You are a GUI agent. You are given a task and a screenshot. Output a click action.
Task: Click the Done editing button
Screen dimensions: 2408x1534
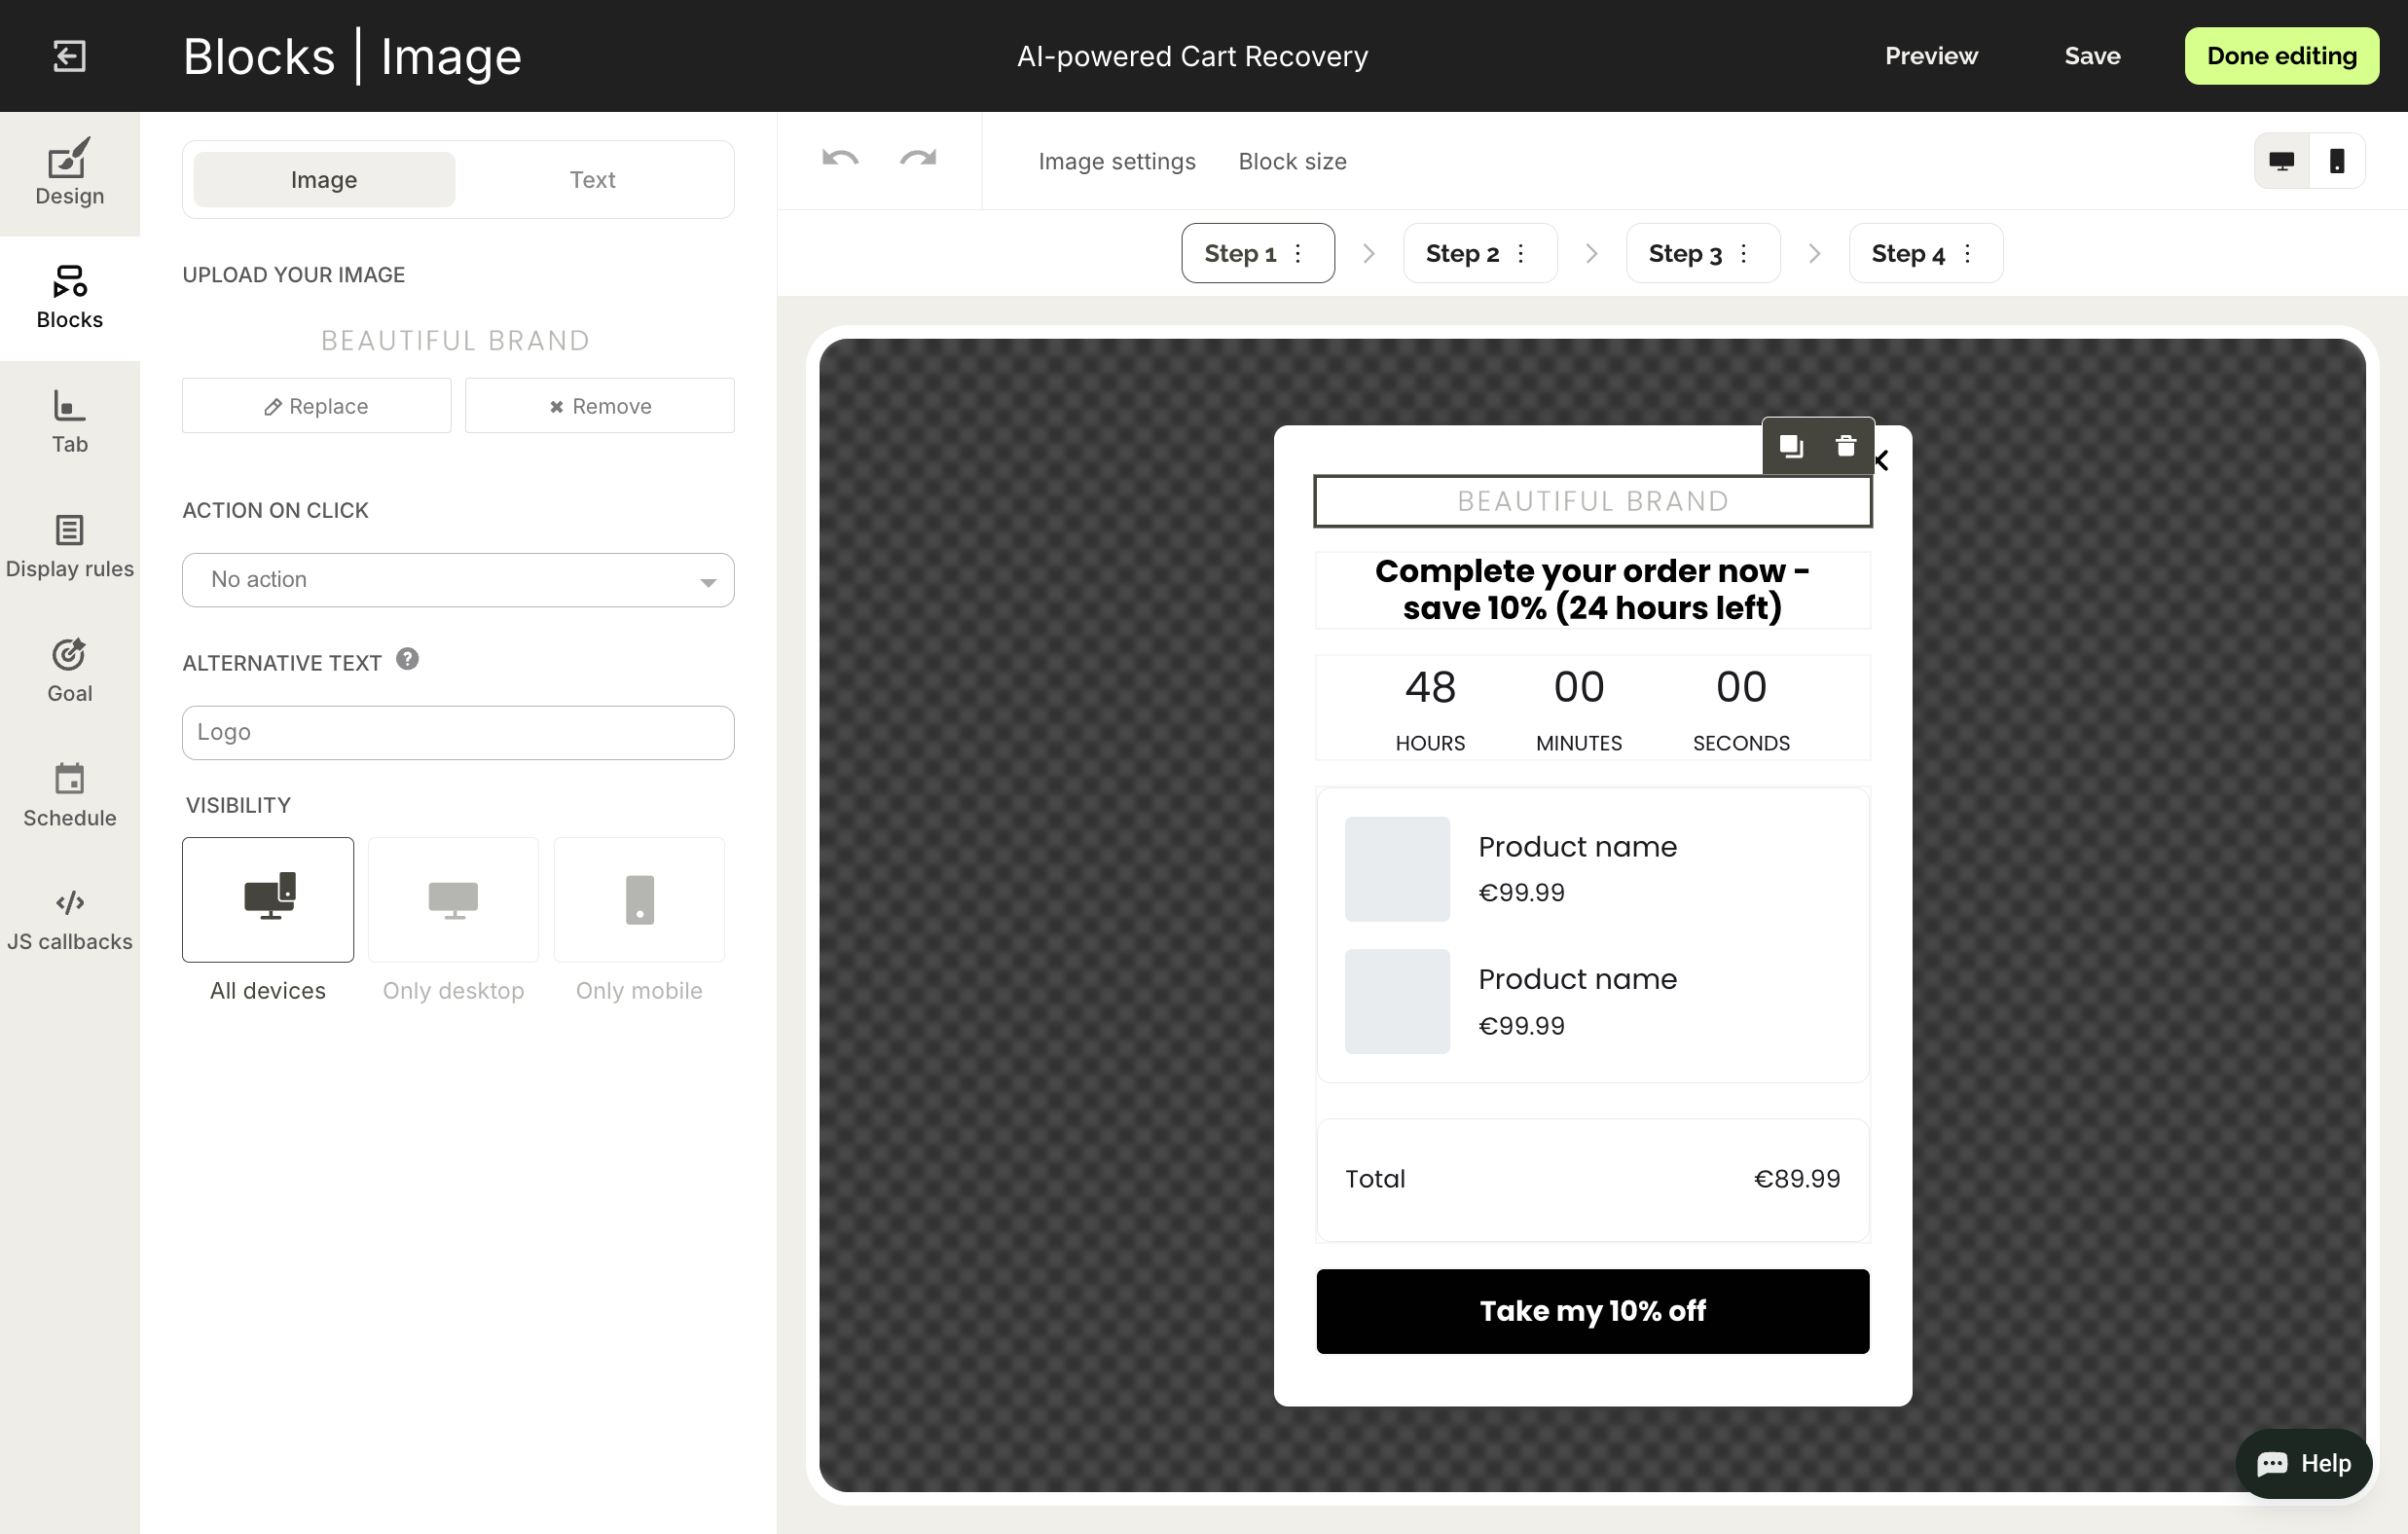pos(2281,55)
